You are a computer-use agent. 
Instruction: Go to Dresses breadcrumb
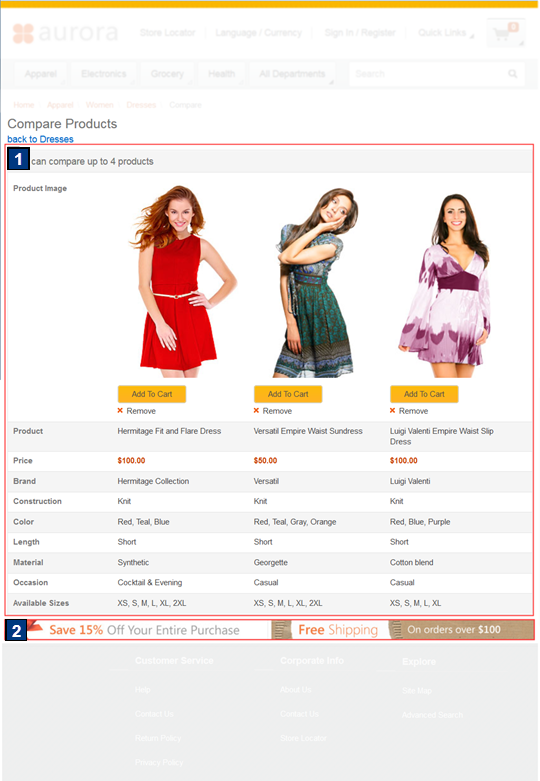[x=141, y=105]
